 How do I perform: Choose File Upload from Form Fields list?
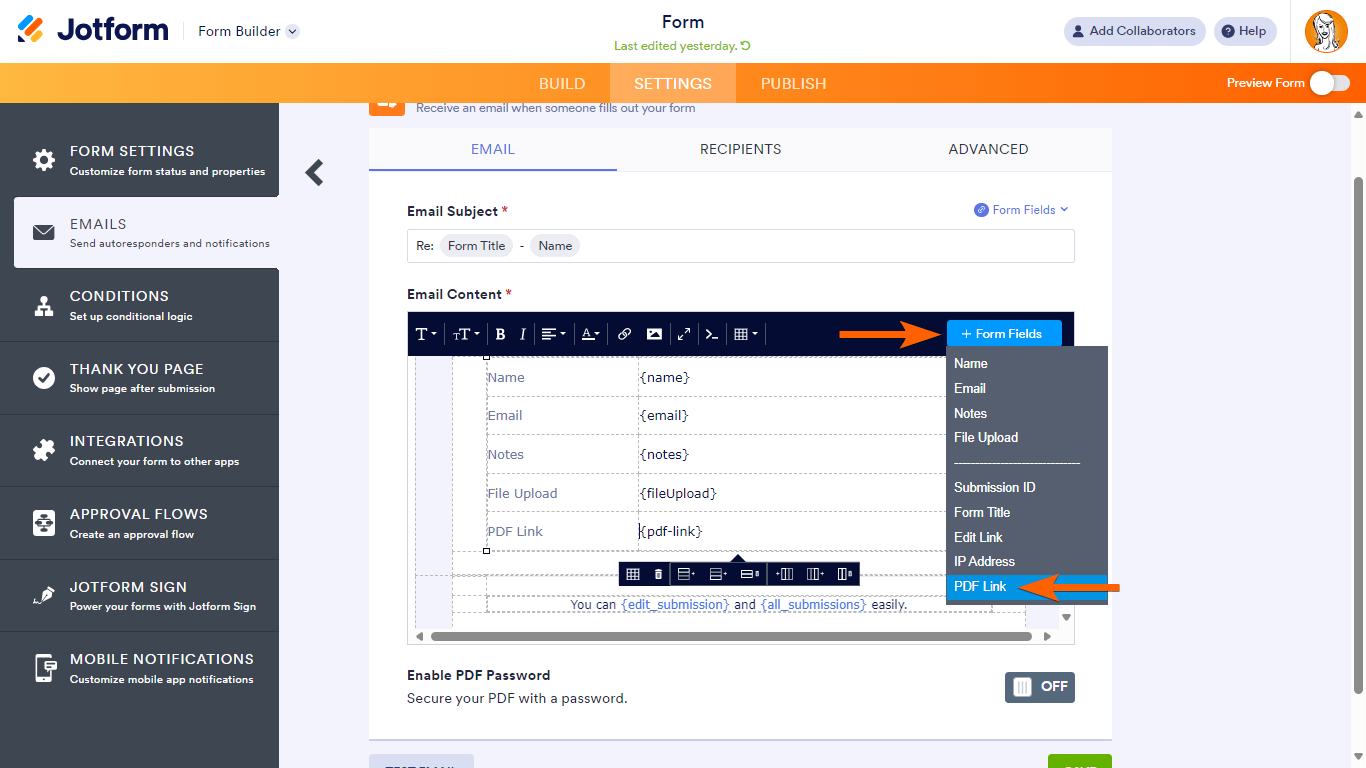point(1027,437)
